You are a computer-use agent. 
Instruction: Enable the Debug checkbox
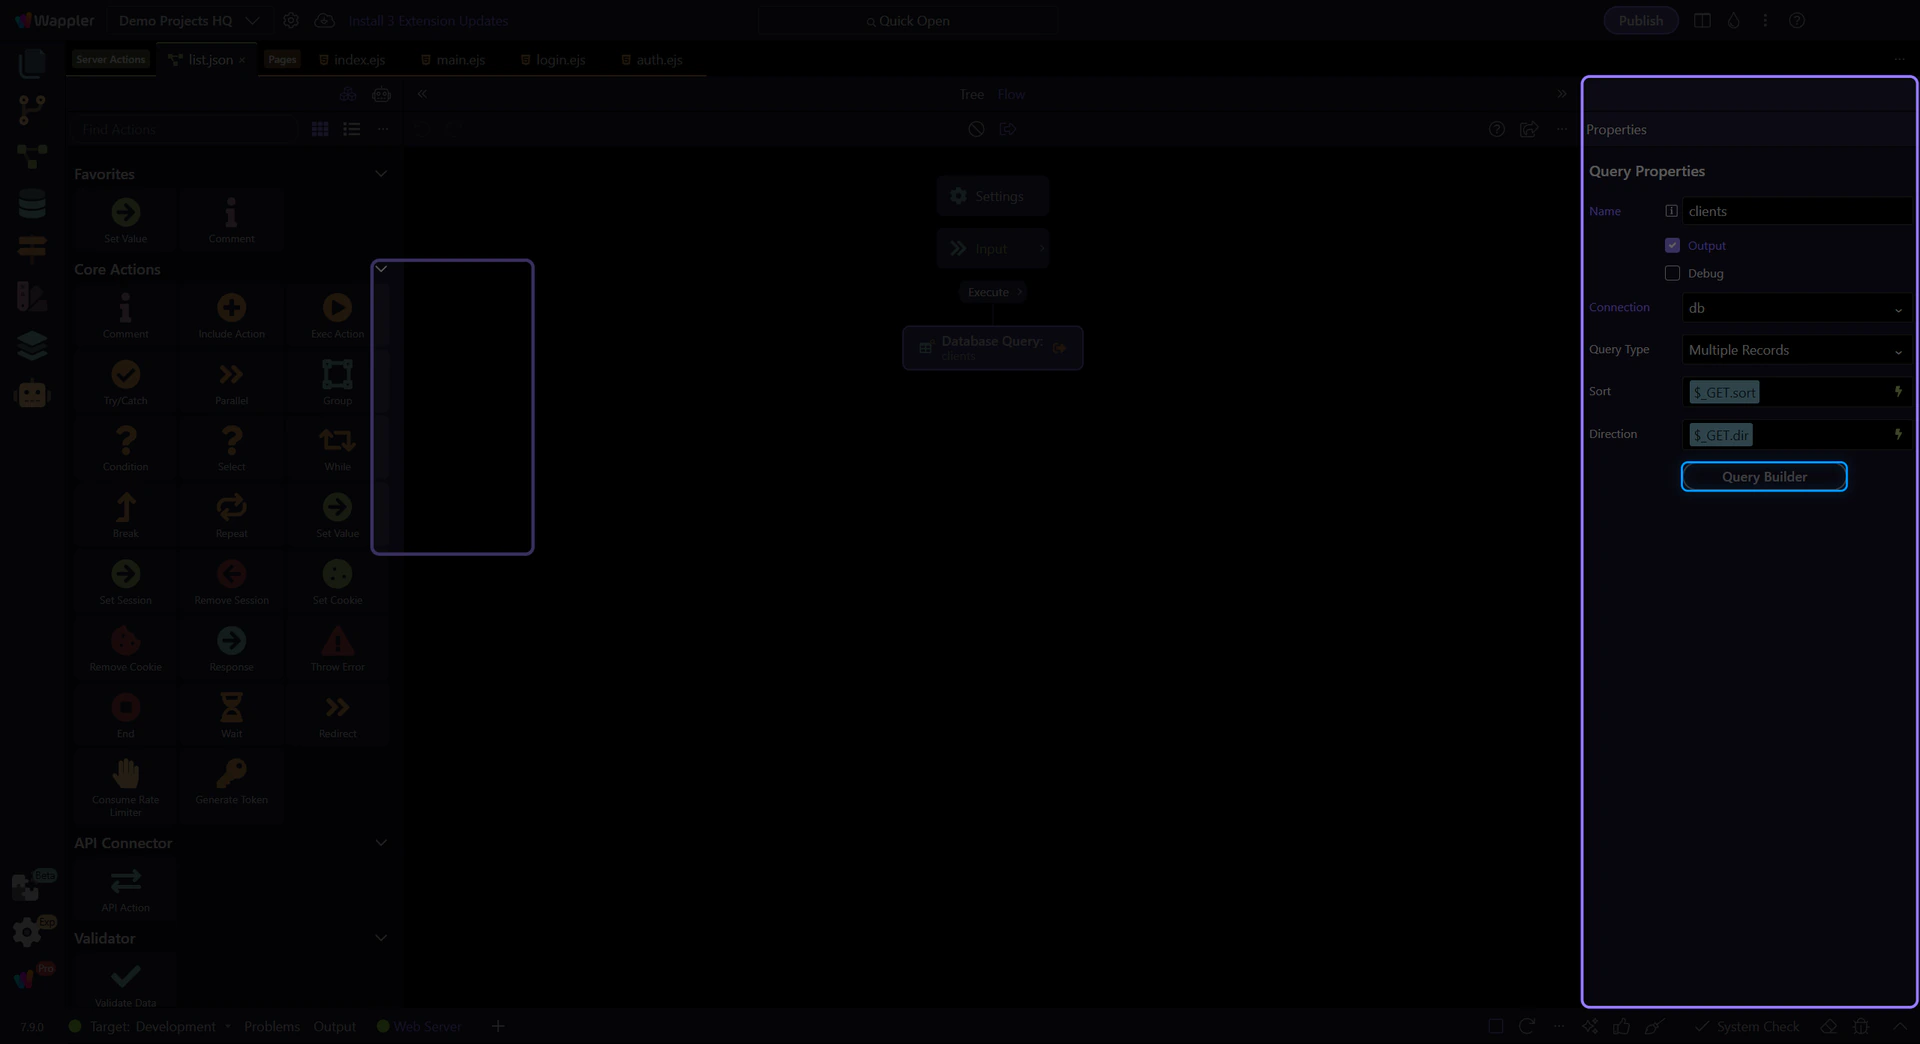click(x=1672, y=274)
